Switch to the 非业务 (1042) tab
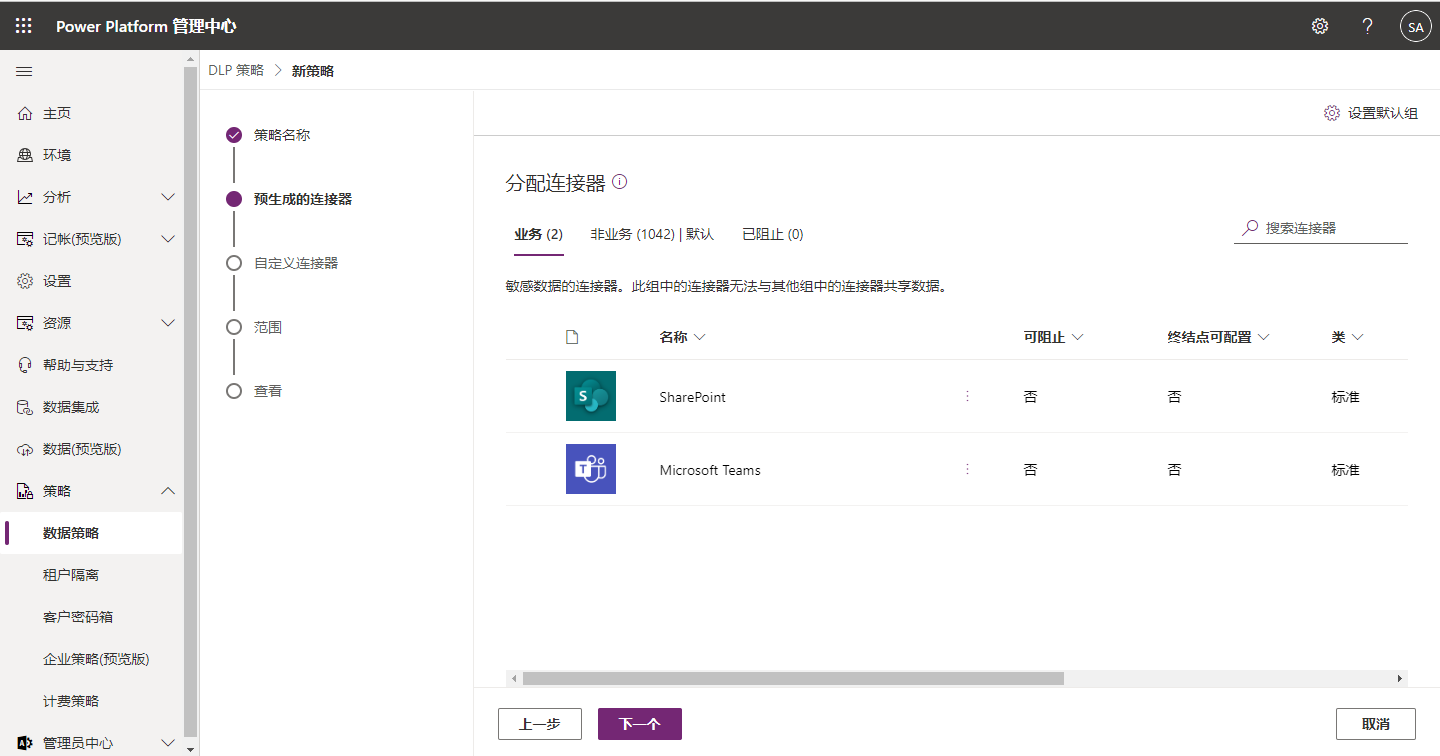1440x756 pixels. 652,234
